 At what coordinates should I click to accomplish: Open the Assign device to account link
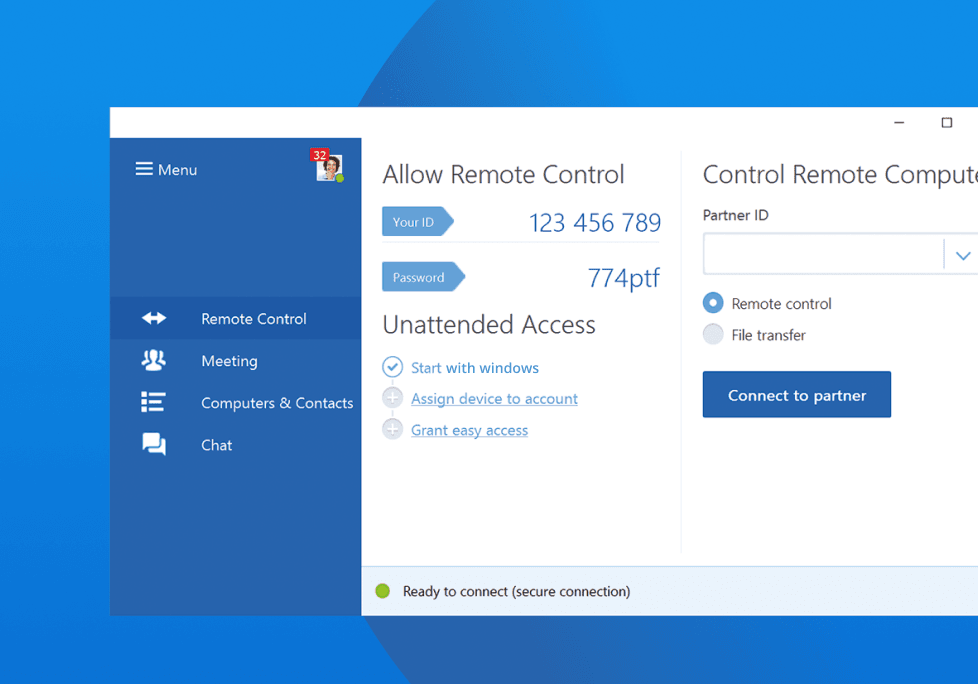tap(494, 399)
